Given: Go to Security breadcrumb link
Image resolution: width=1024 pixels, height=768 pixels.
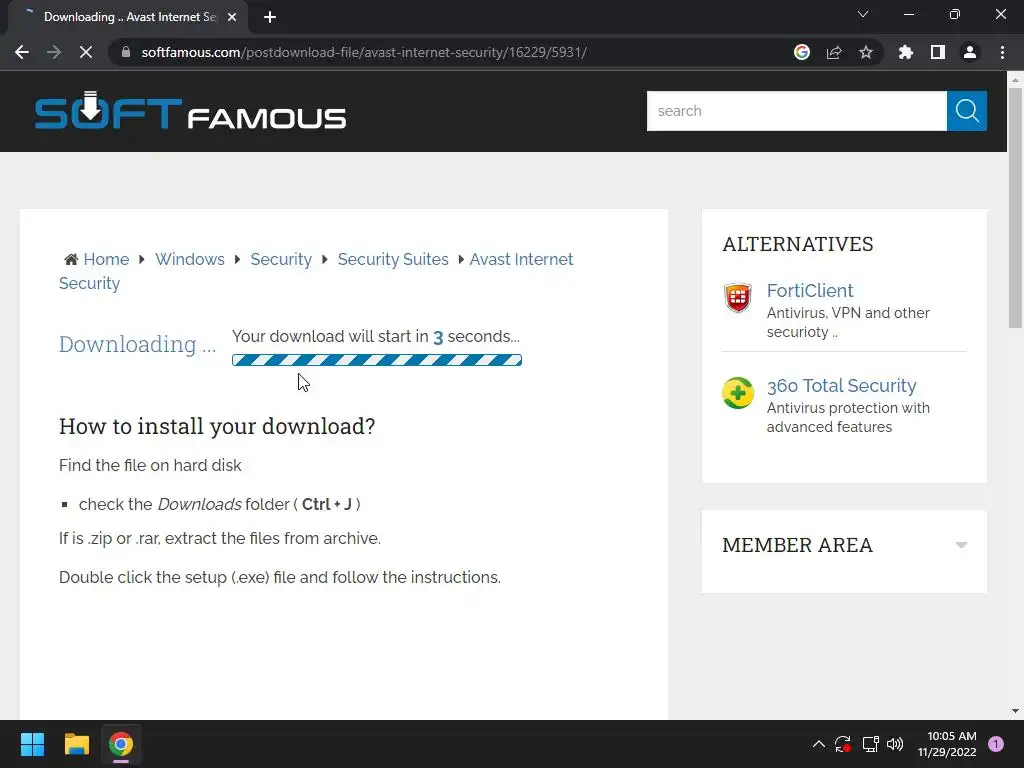Looking at the screenshot, I should pos(281,259).
